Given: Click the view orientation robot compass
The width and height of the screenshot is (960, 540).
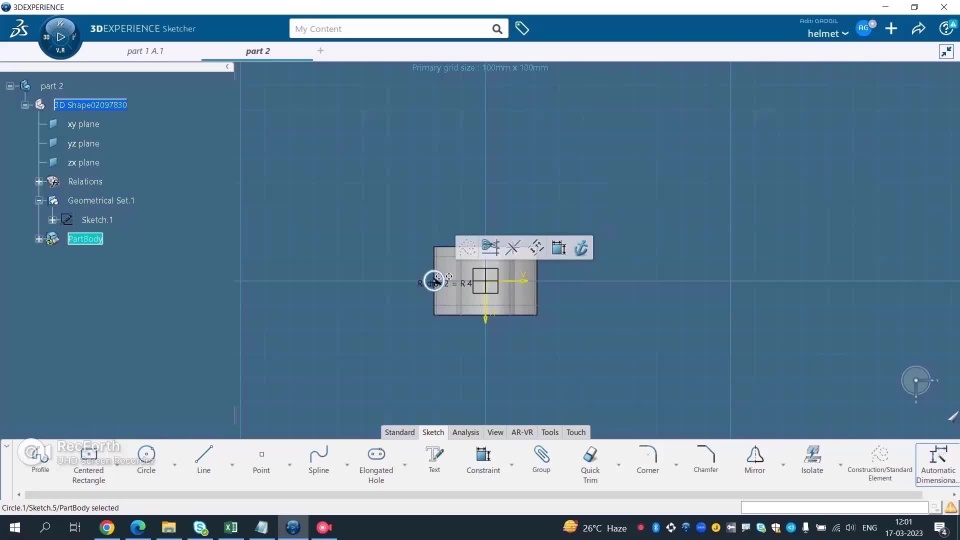Looking at the screenshot, I should click(x=916, y=381).
